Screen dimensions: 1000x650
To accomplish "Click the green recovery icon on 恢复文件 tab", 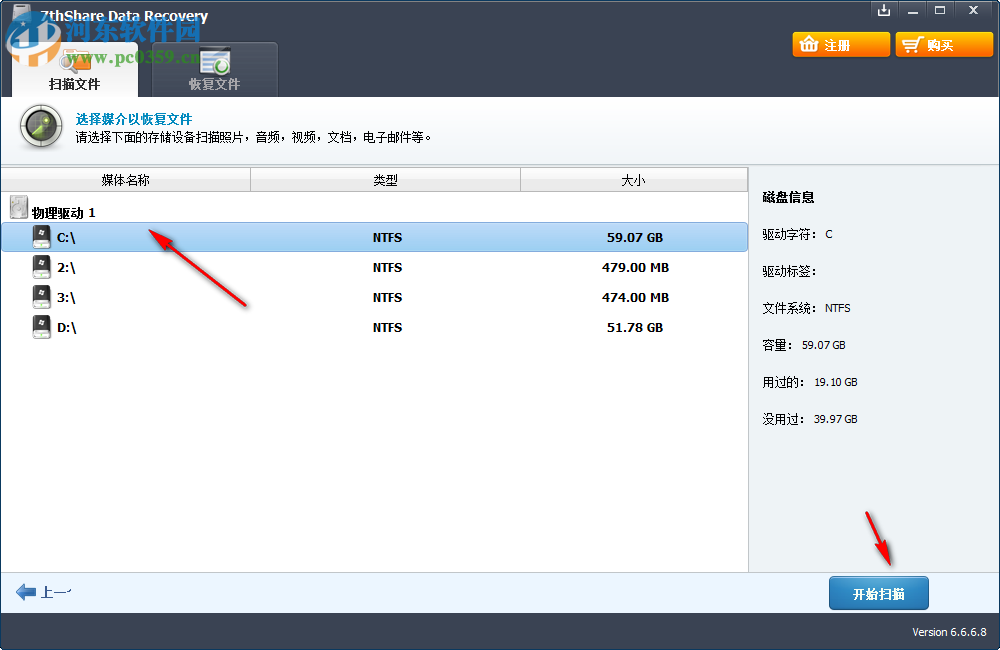I will [x=214, y=62].
